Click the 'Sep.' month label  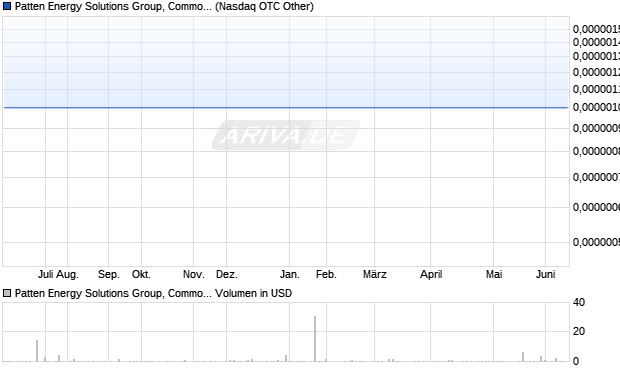point(109,274)
